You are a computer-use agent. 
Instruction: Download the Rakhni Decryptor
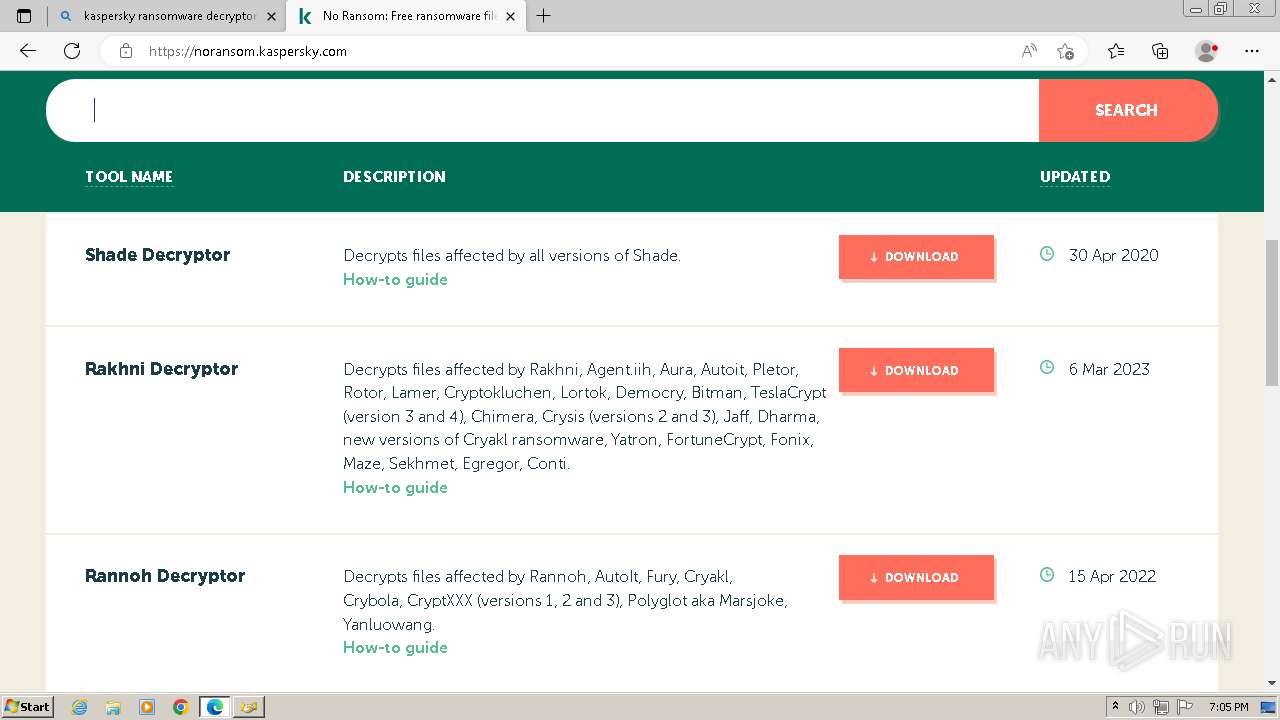pos(916,370)
